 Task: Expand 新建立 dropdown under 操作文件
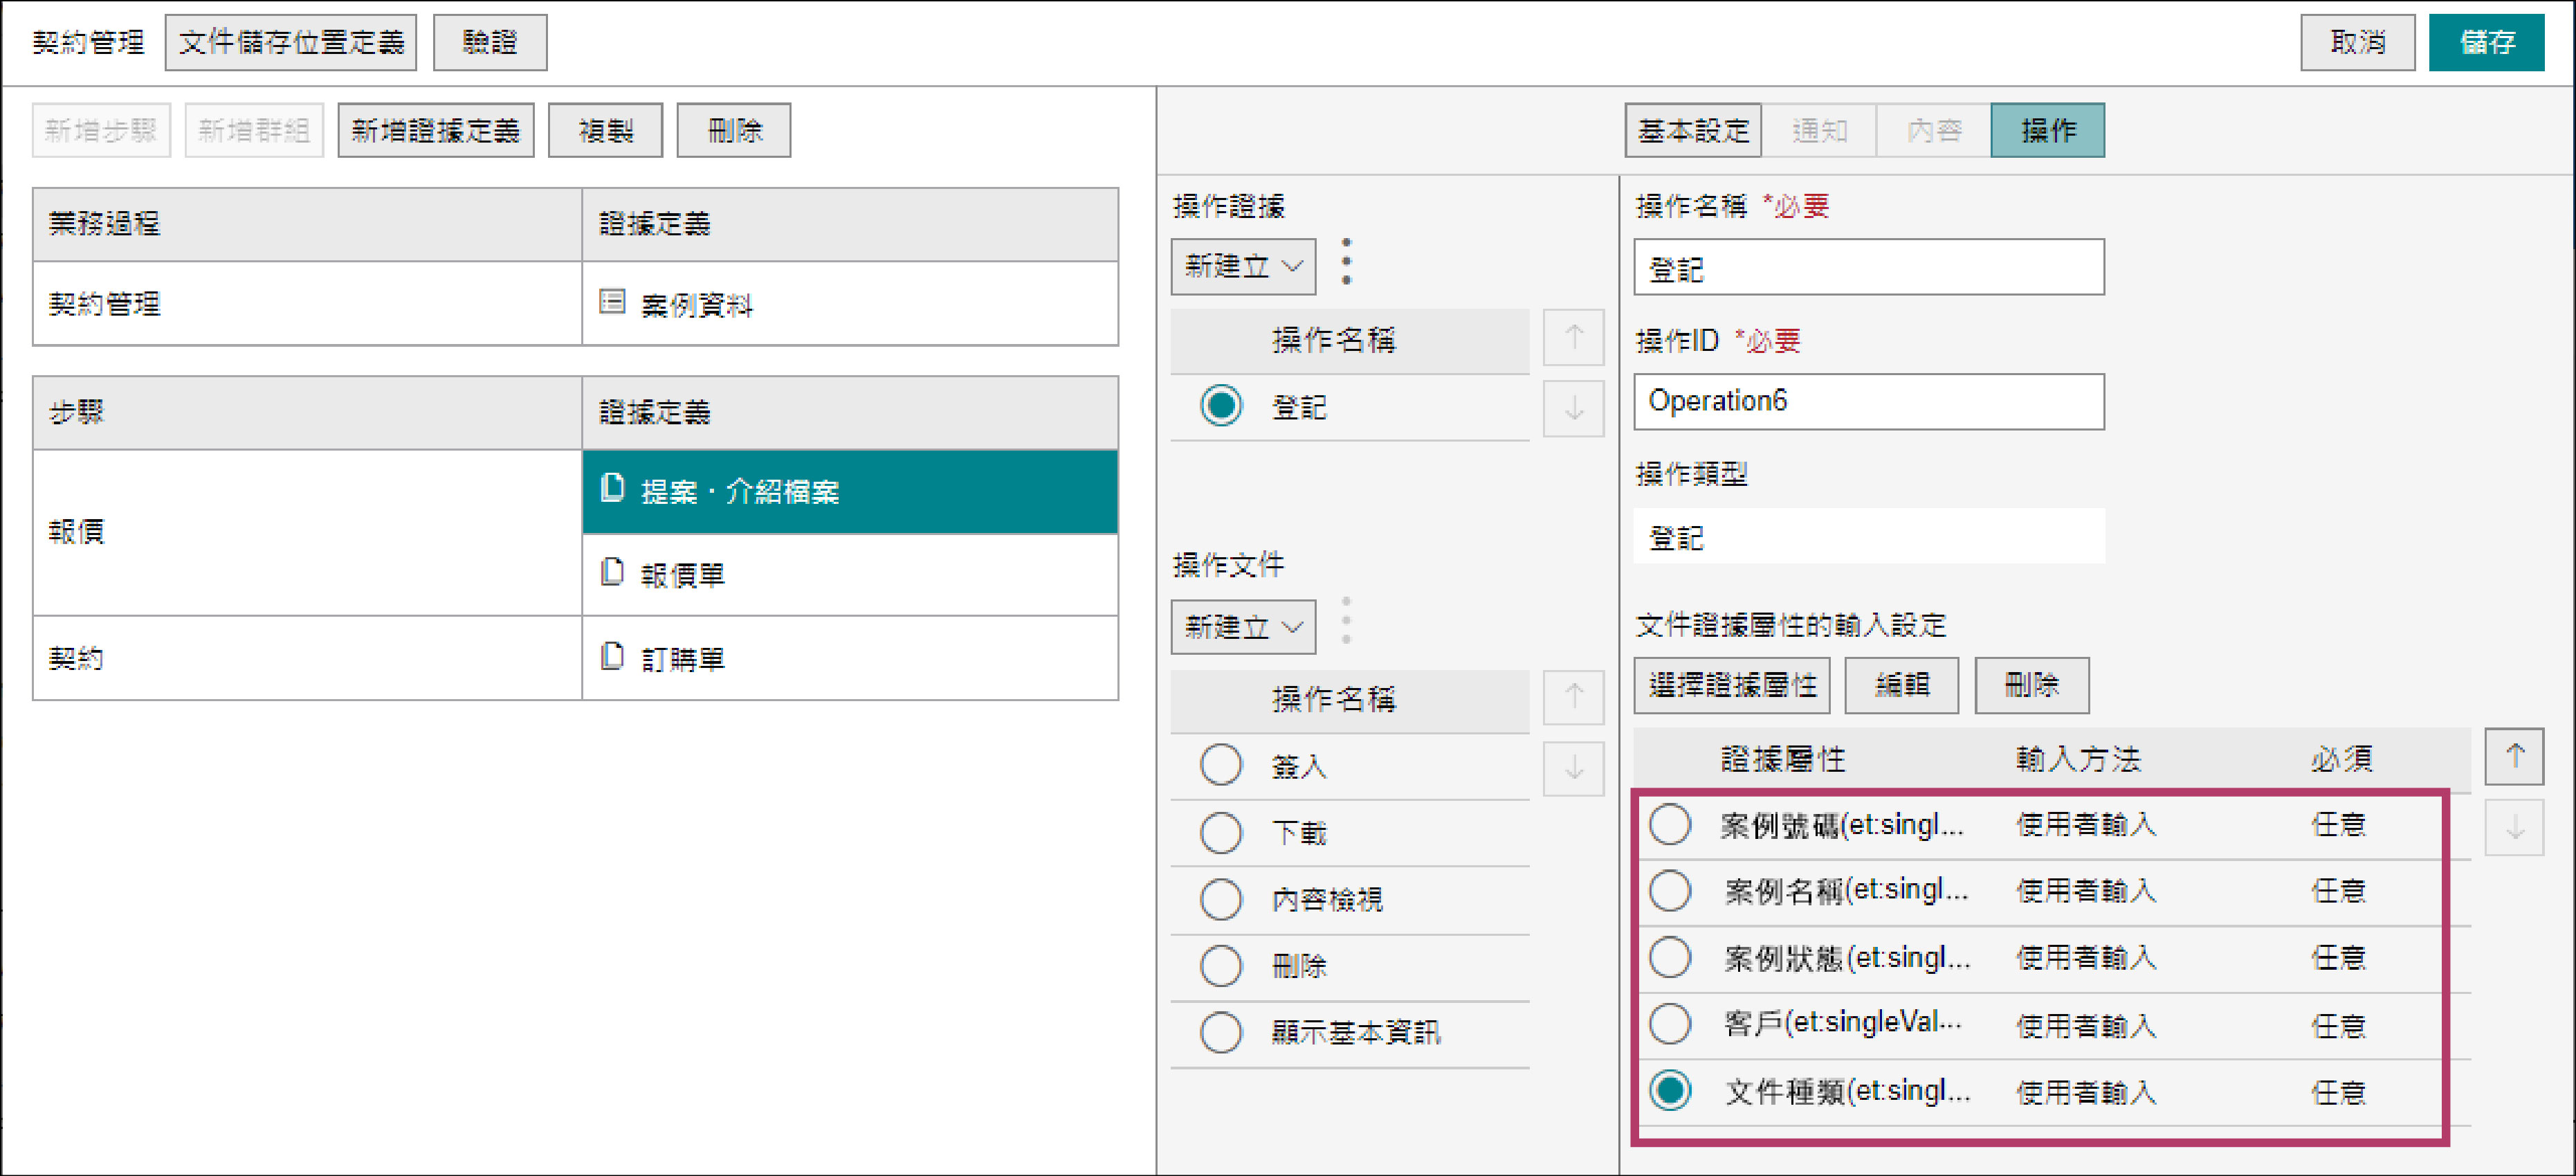(x=1243, y=627)
